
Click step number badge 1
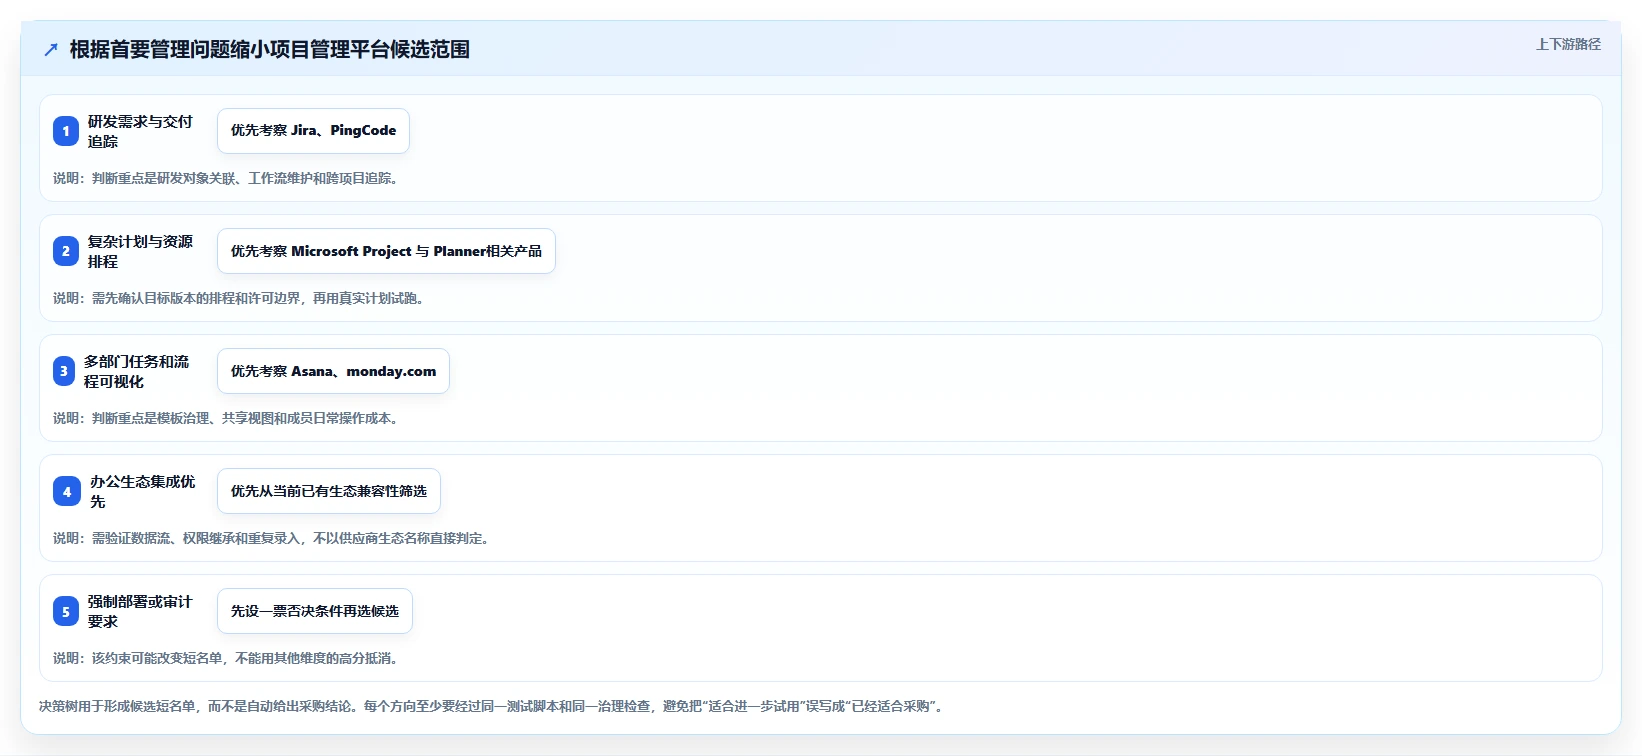66,131
